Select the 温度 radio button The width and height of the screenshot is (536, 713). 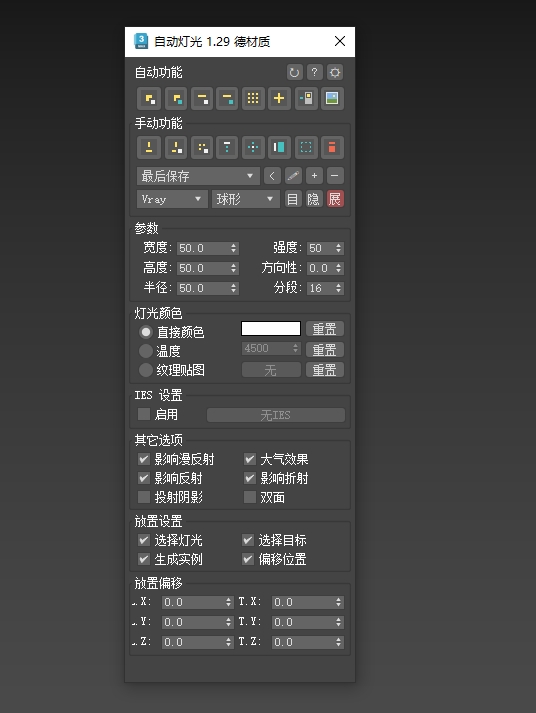click(x=145, y=351)
